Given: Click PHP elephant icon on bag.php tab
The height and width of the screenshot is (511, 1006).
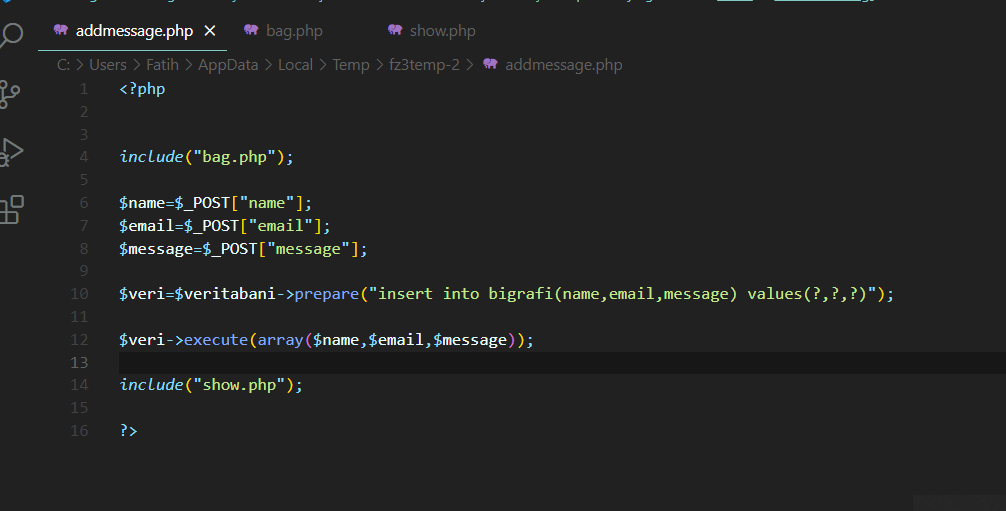Looking at the screenshot, I should pyautogui.click(x=251, y=30).
